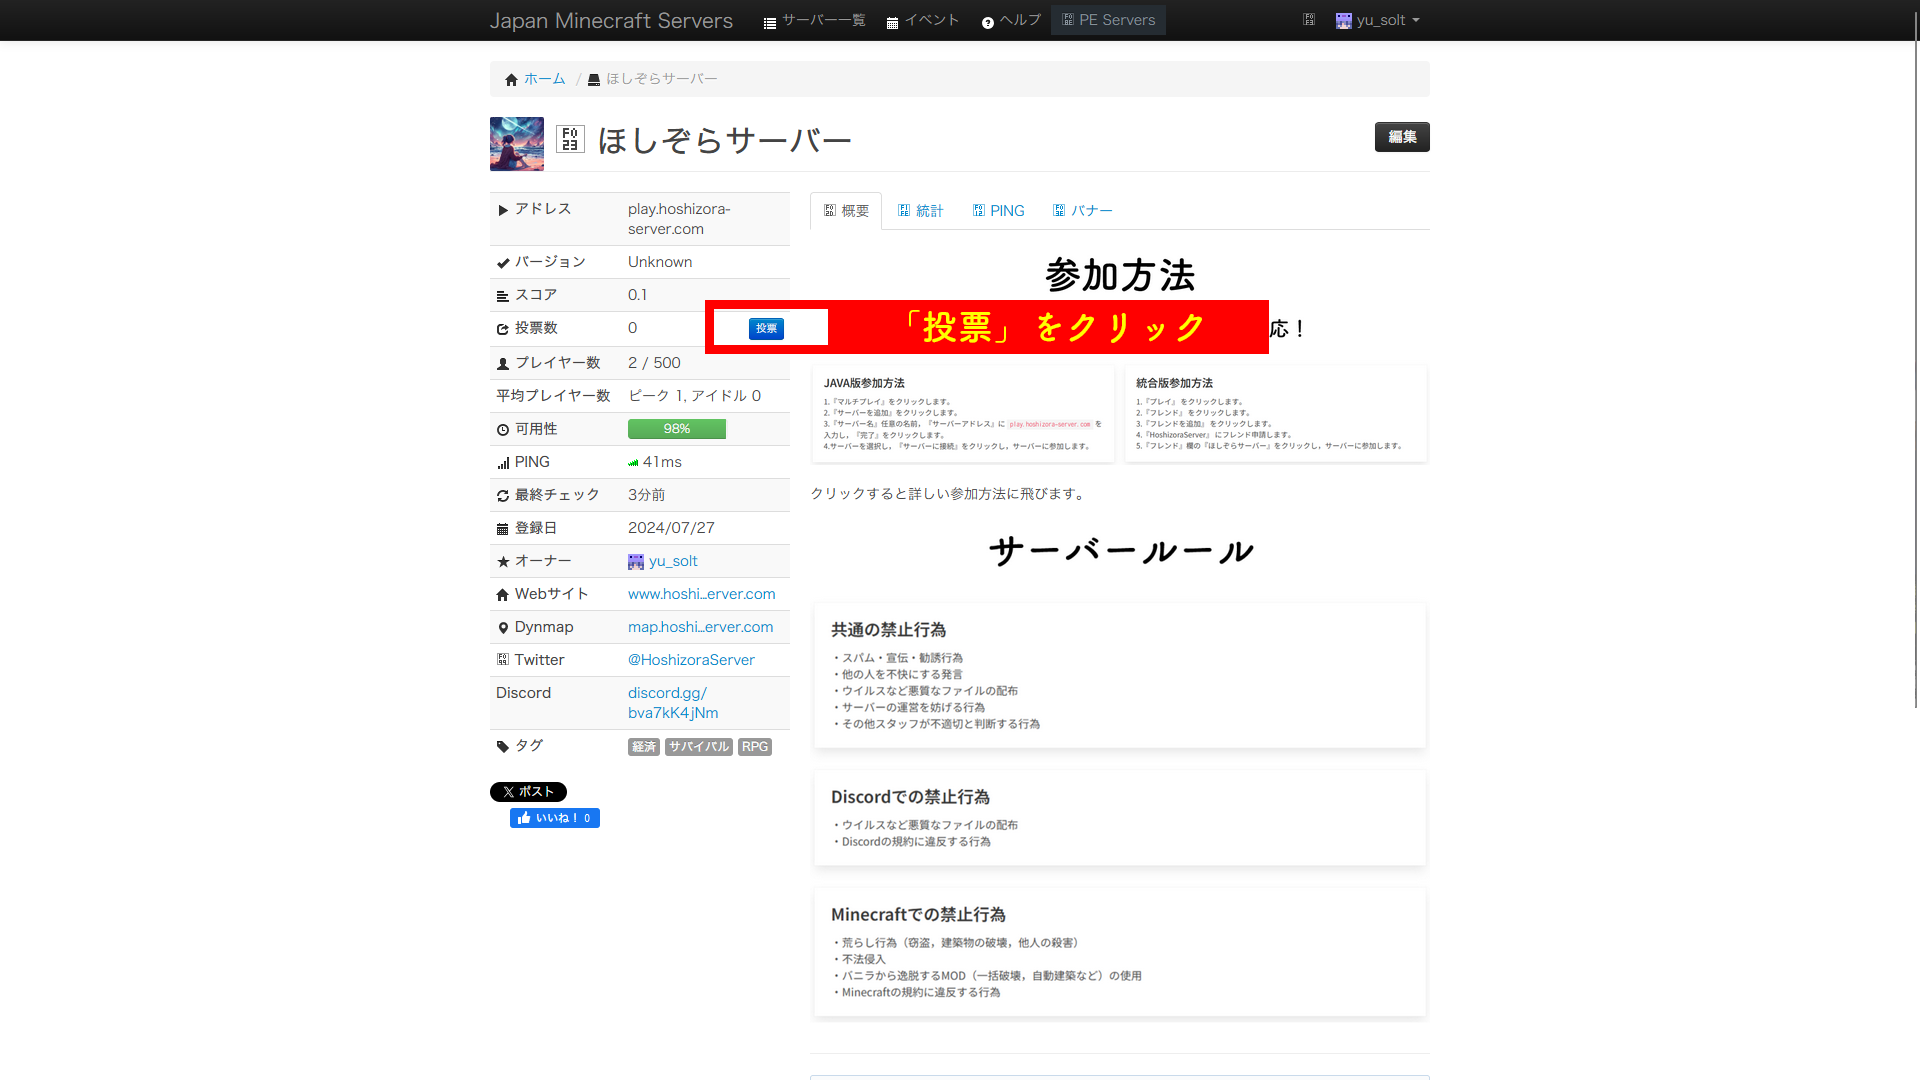Image resolution: width=1920 pixels, height=1080 pixels.
Task: Click the サバイバル tag label
Action: click(x=699, y=747)
